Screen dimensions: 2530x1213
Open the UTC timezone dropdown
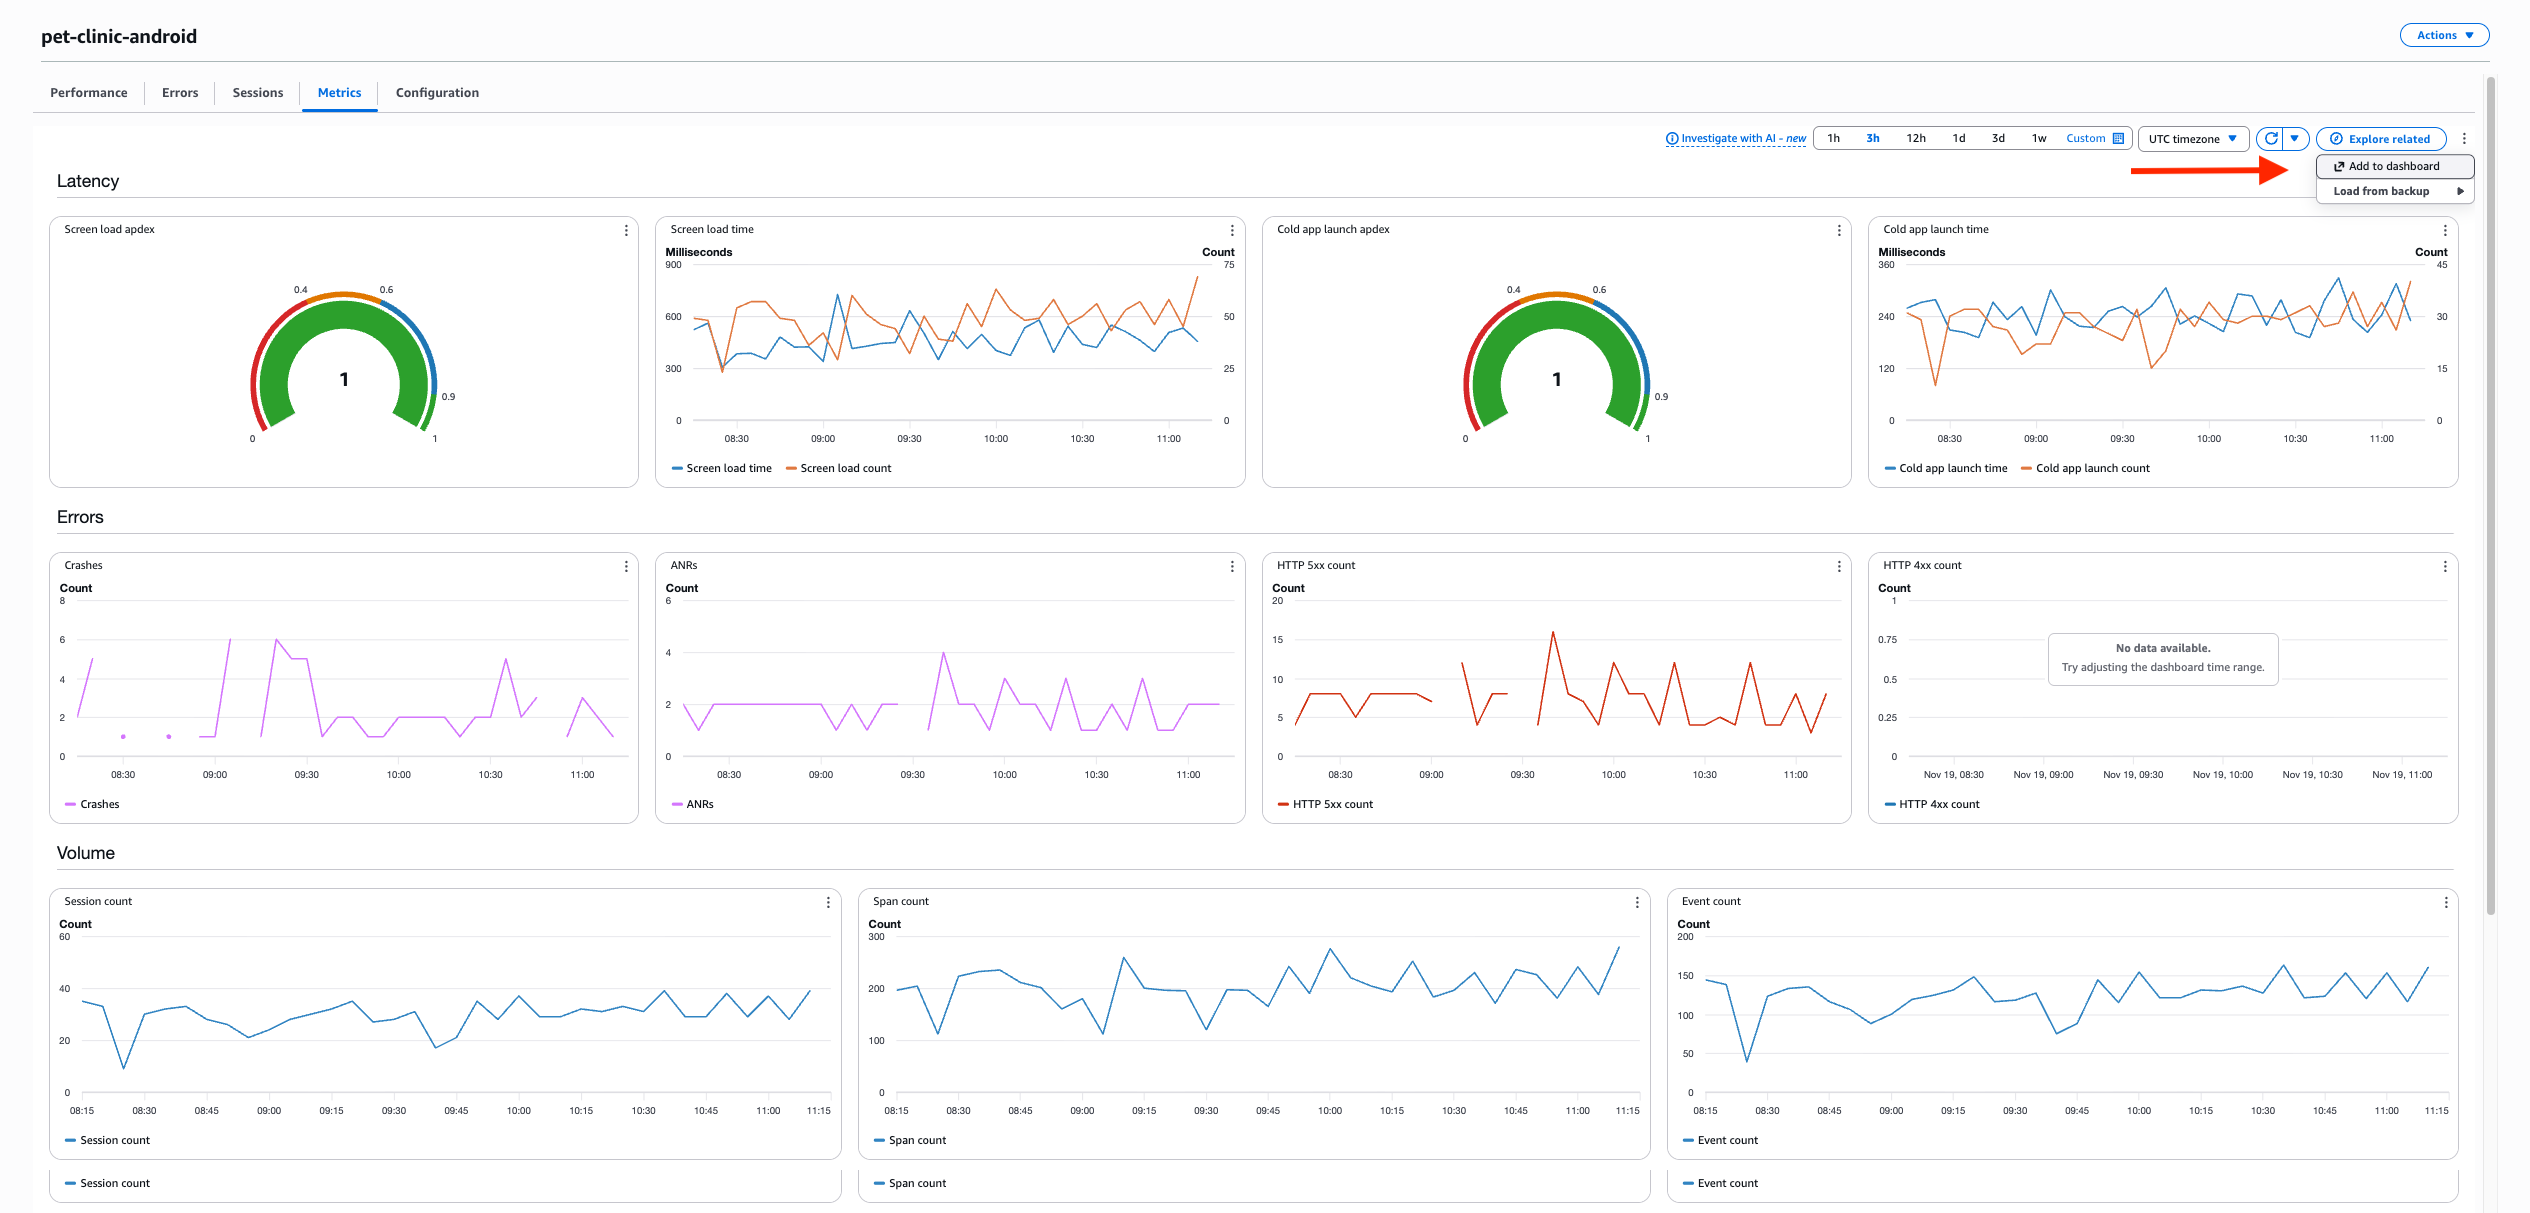tap(2193, 139)
